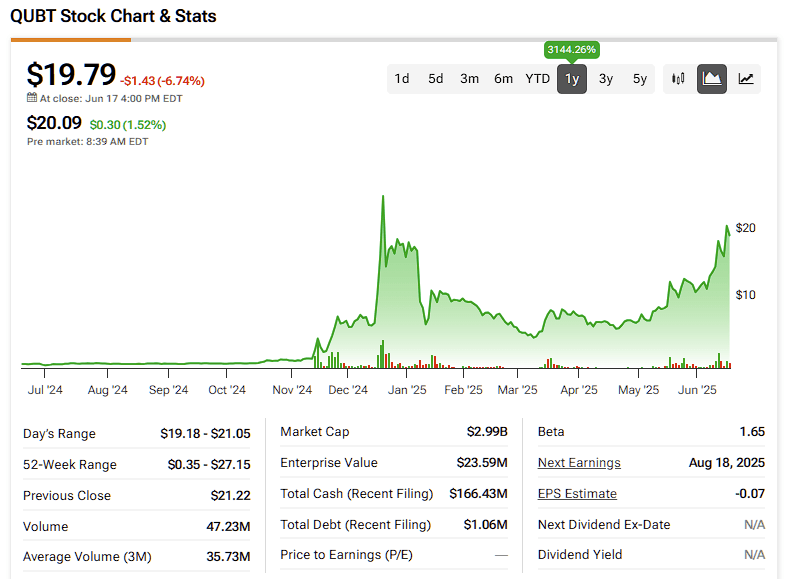Screen dimensions: 790x579
Task: Click the Previous Close value $21.22
Action: (x=230, y=496)
